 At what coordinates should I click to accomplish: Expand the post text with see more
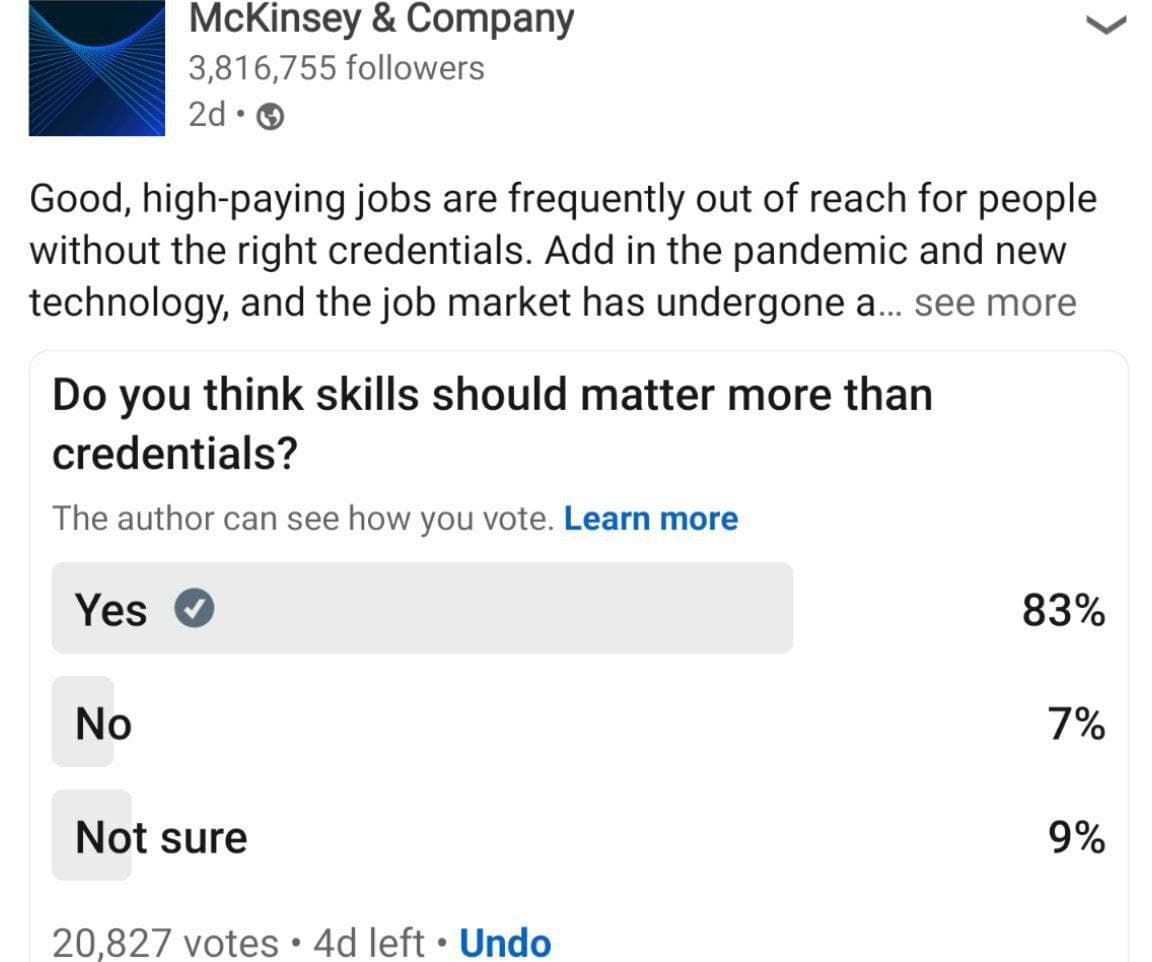[x=996, y=303]
